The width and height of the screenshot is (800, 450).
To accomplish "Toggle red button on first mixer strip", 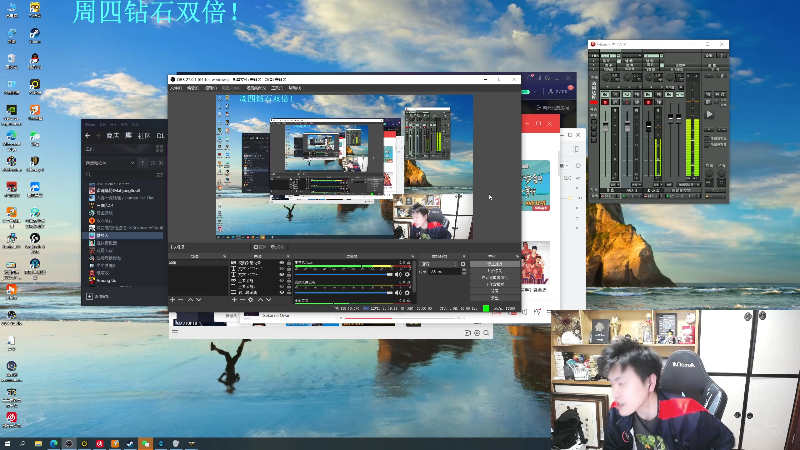I will click(605, 102).
